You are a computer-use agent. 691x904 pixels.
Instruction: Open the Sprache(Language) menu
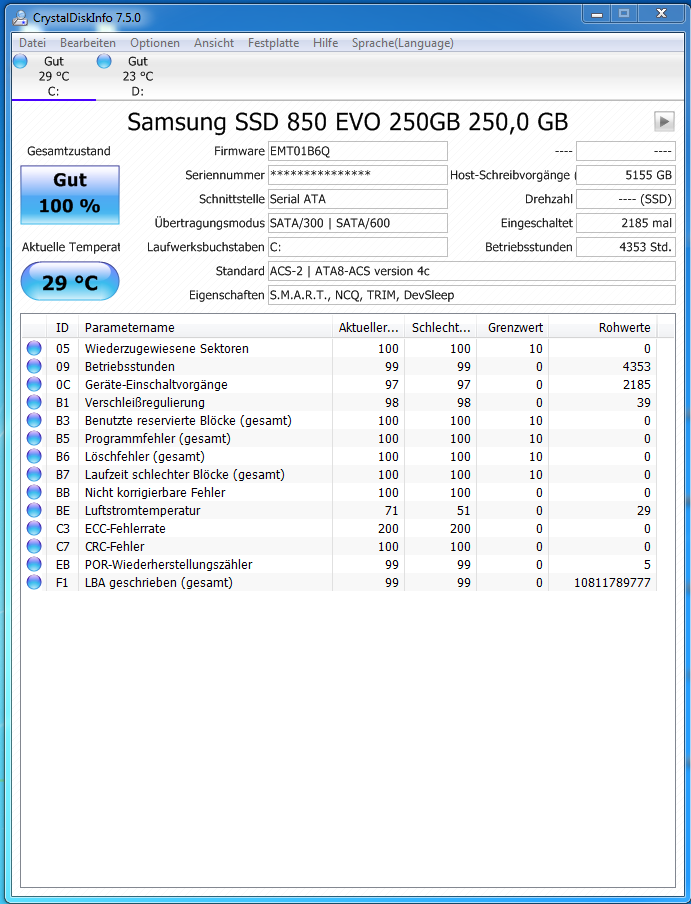[x=402, y=43]
